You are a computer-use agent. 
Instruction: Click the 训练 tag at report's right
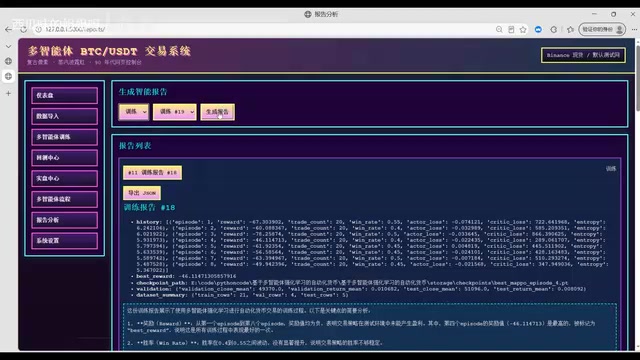pyautogui.click(x=611, y=169)
